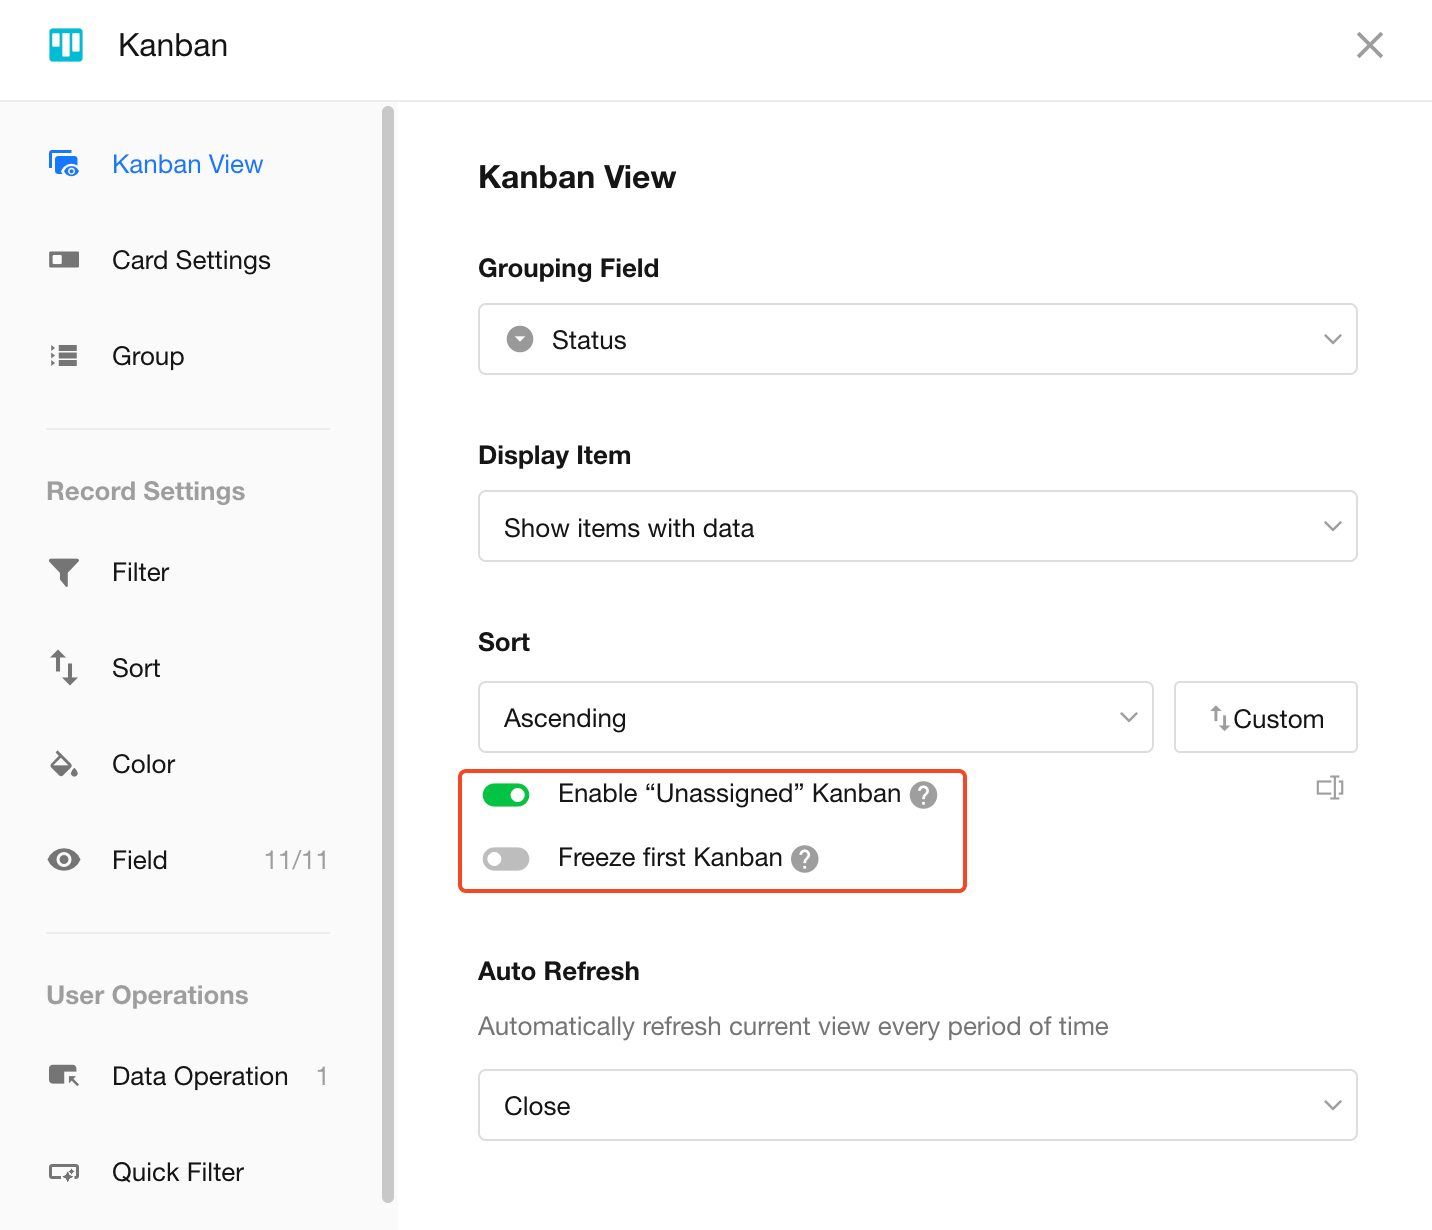Click the Kanban View sidebar icon
The width and height of the screenshot is (1432, 1230).
click(x=64, y=164)
